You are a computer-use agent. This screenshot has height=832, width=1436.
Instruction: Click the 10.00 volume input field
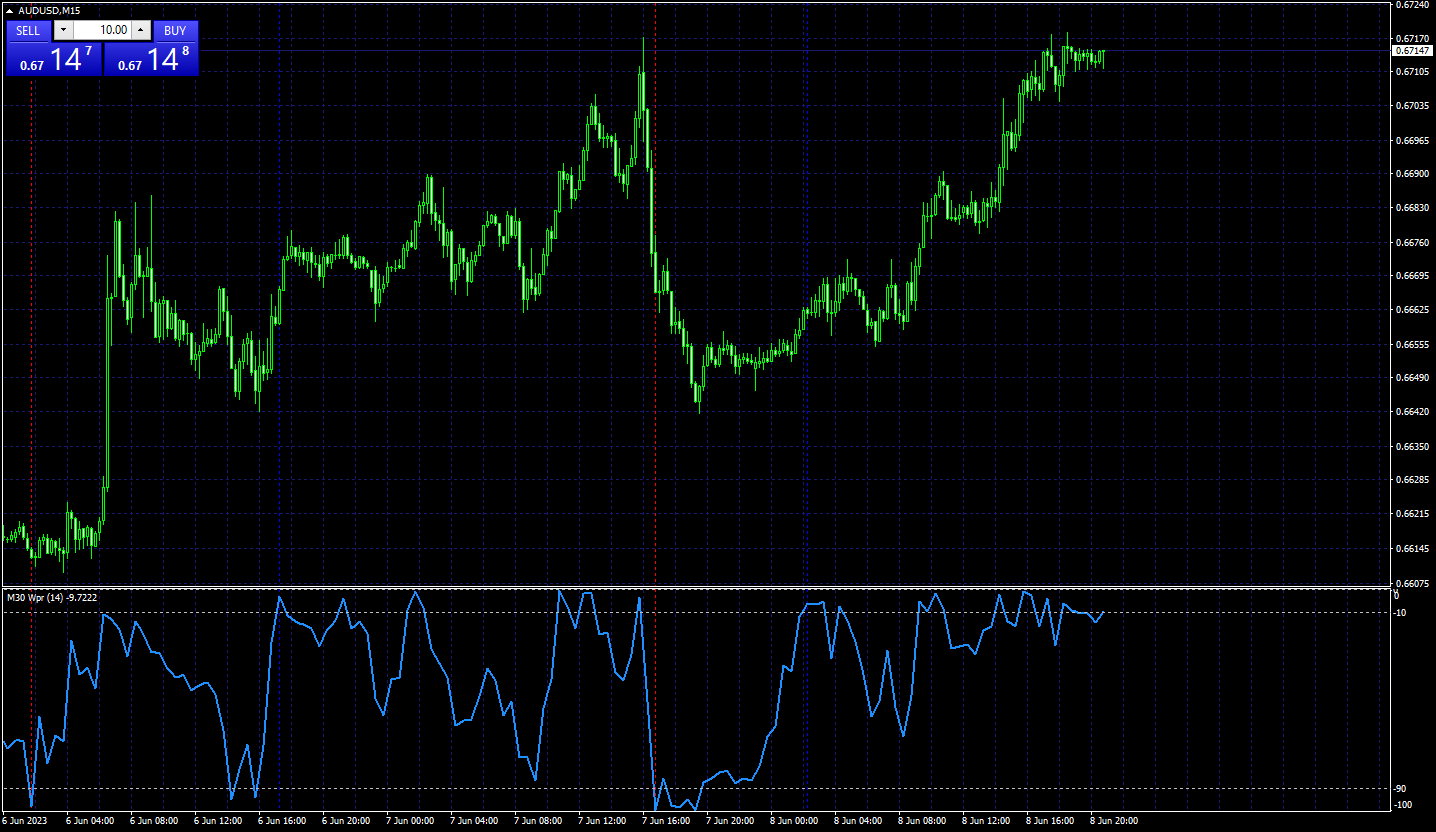pos(102,31)
